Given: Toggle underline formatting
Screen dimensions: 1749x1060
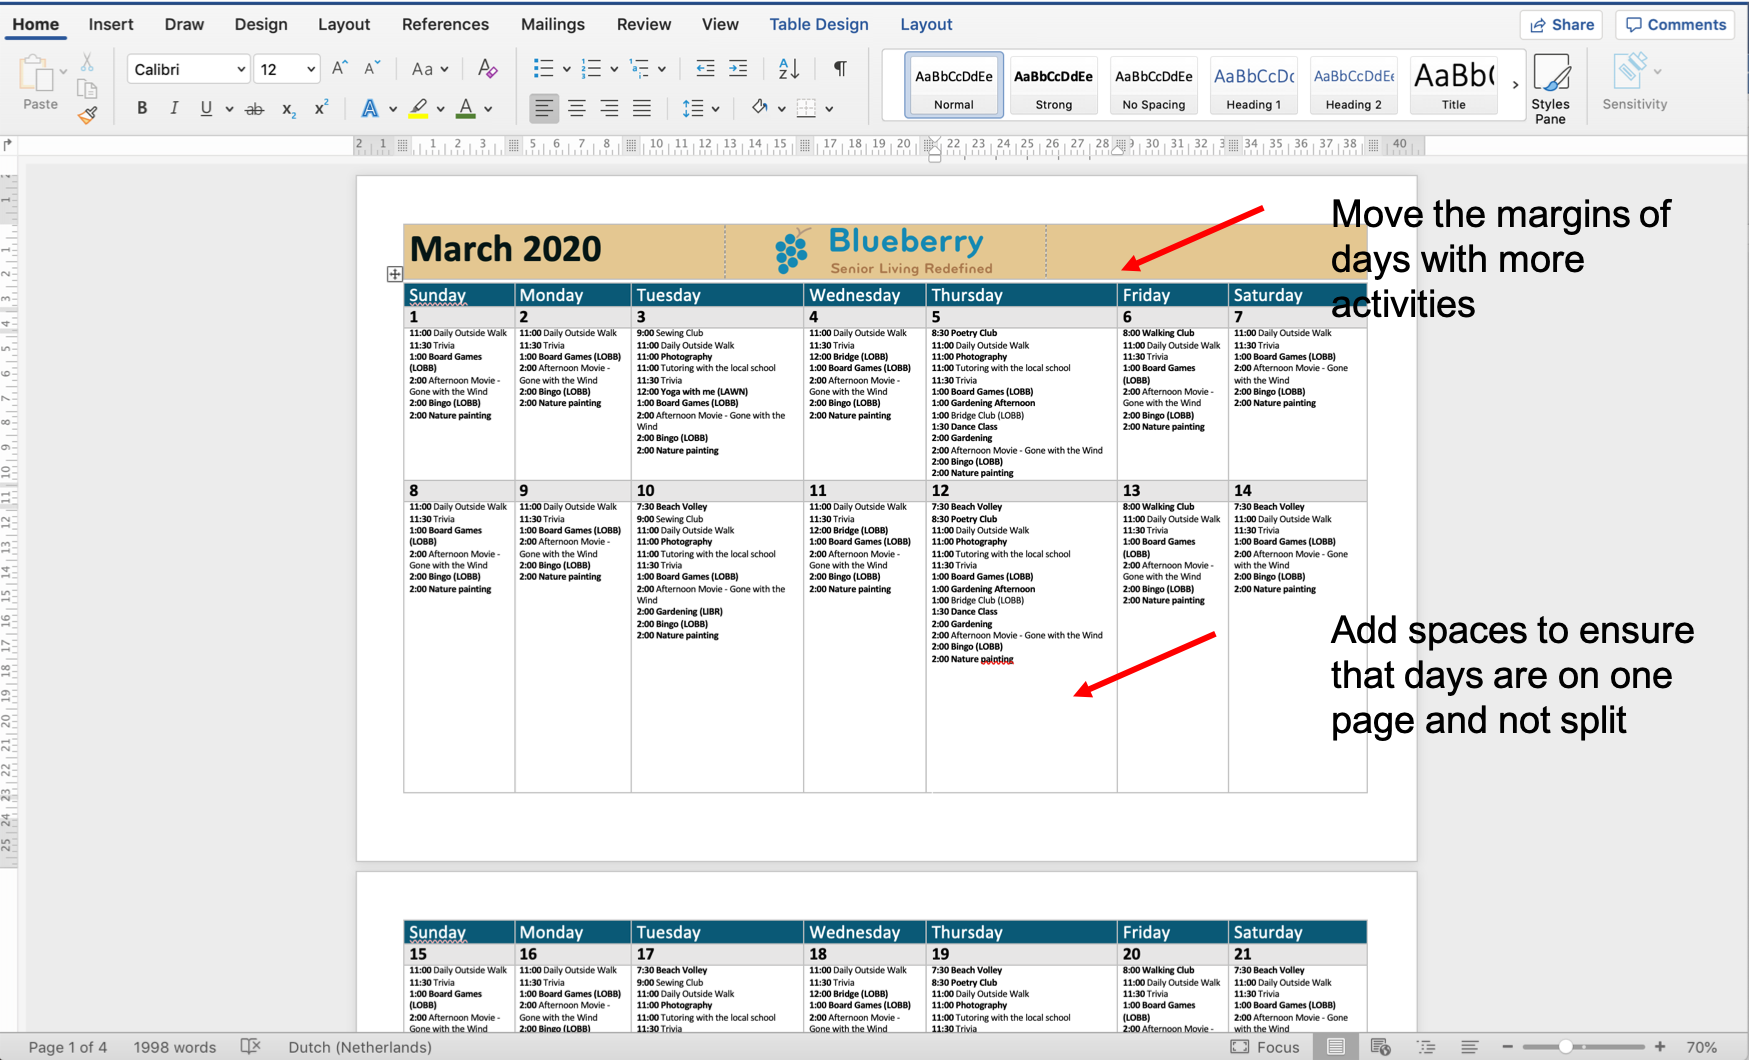Looking at the screenshot, I should point(206,108).
